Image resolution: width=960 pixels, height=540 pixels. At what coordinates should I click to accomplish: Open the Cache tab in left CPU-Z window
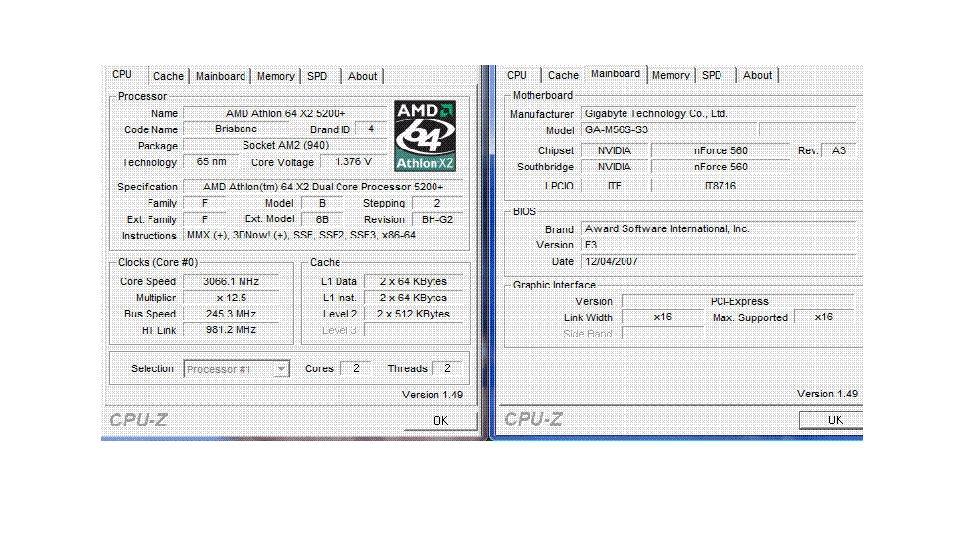click(x=168, y=76)
